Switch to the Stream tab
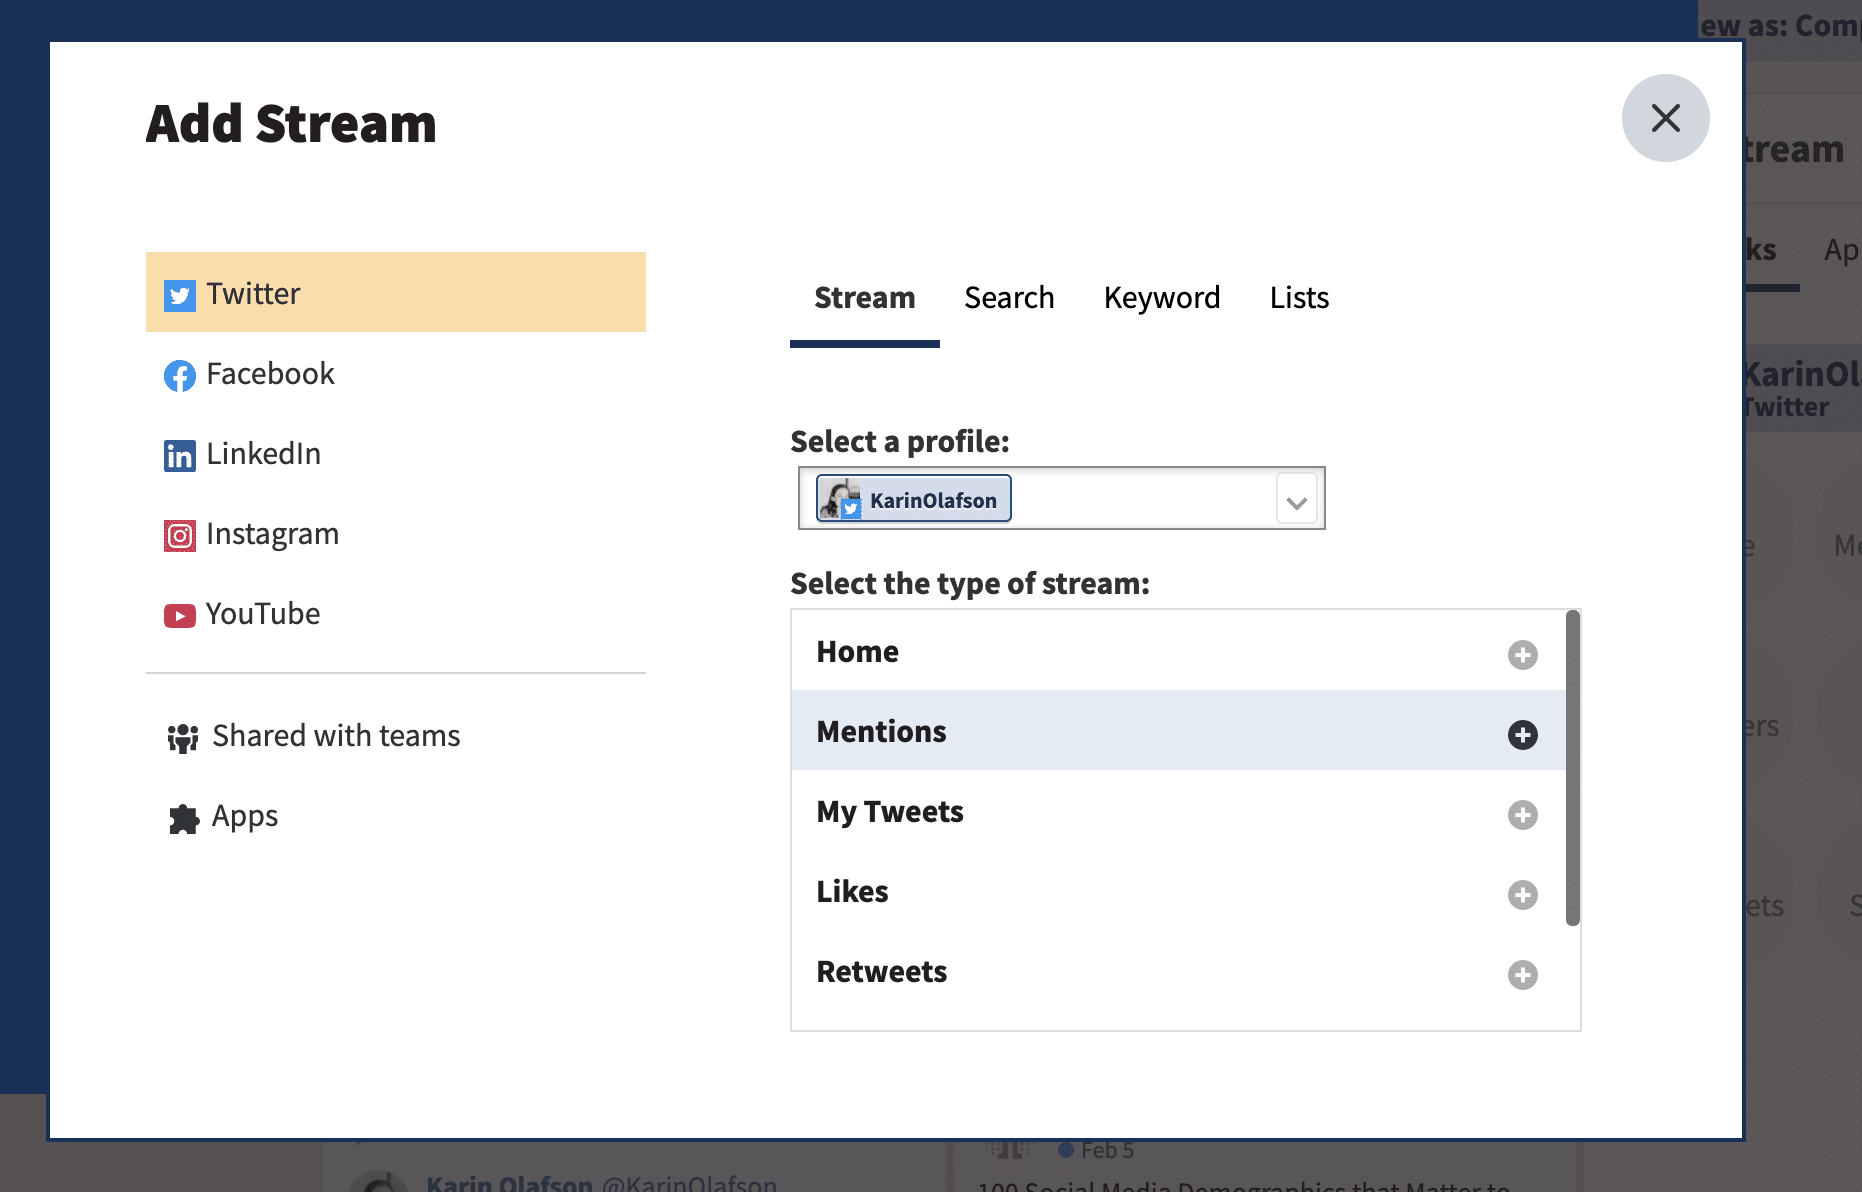Viewport: 1862px width, 1192px height. [864, 298]
